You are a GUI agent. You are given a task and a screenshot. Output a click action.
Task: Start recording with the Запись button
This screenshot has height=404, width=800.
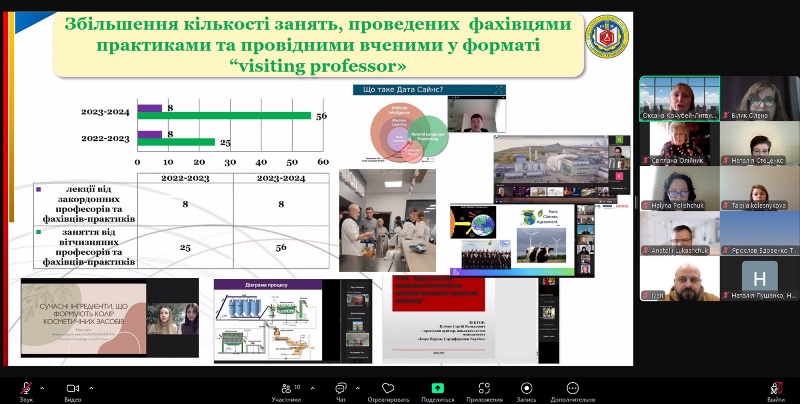point(527,391)
